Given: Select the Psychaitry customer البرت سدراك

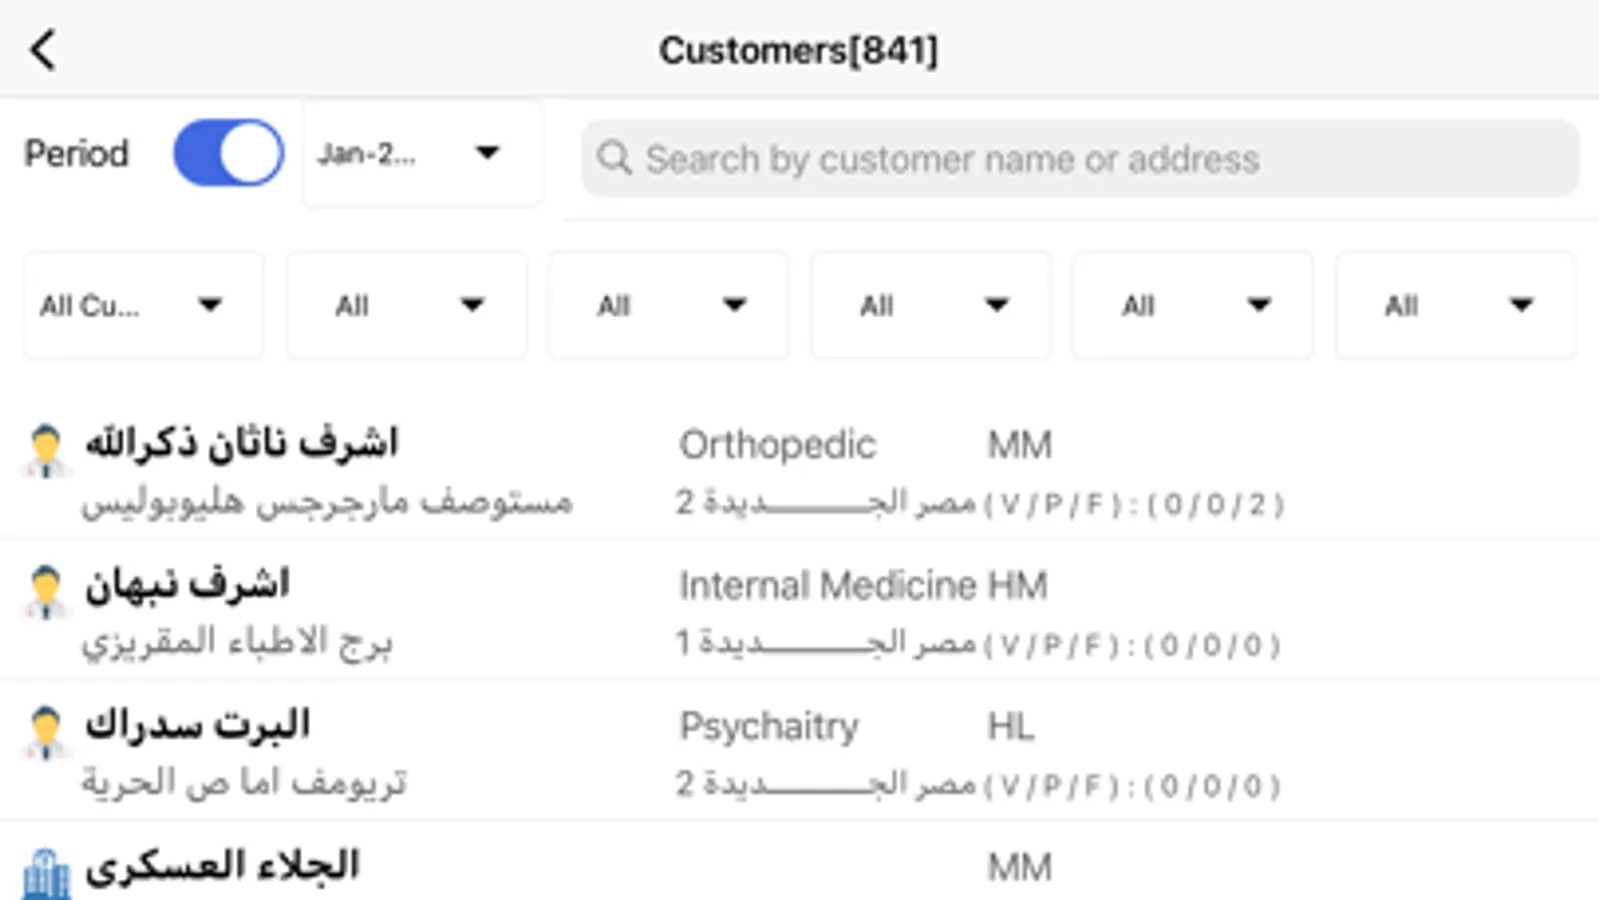Looking at the screenshot, I should pyautogui.click(x=197, y=725).
